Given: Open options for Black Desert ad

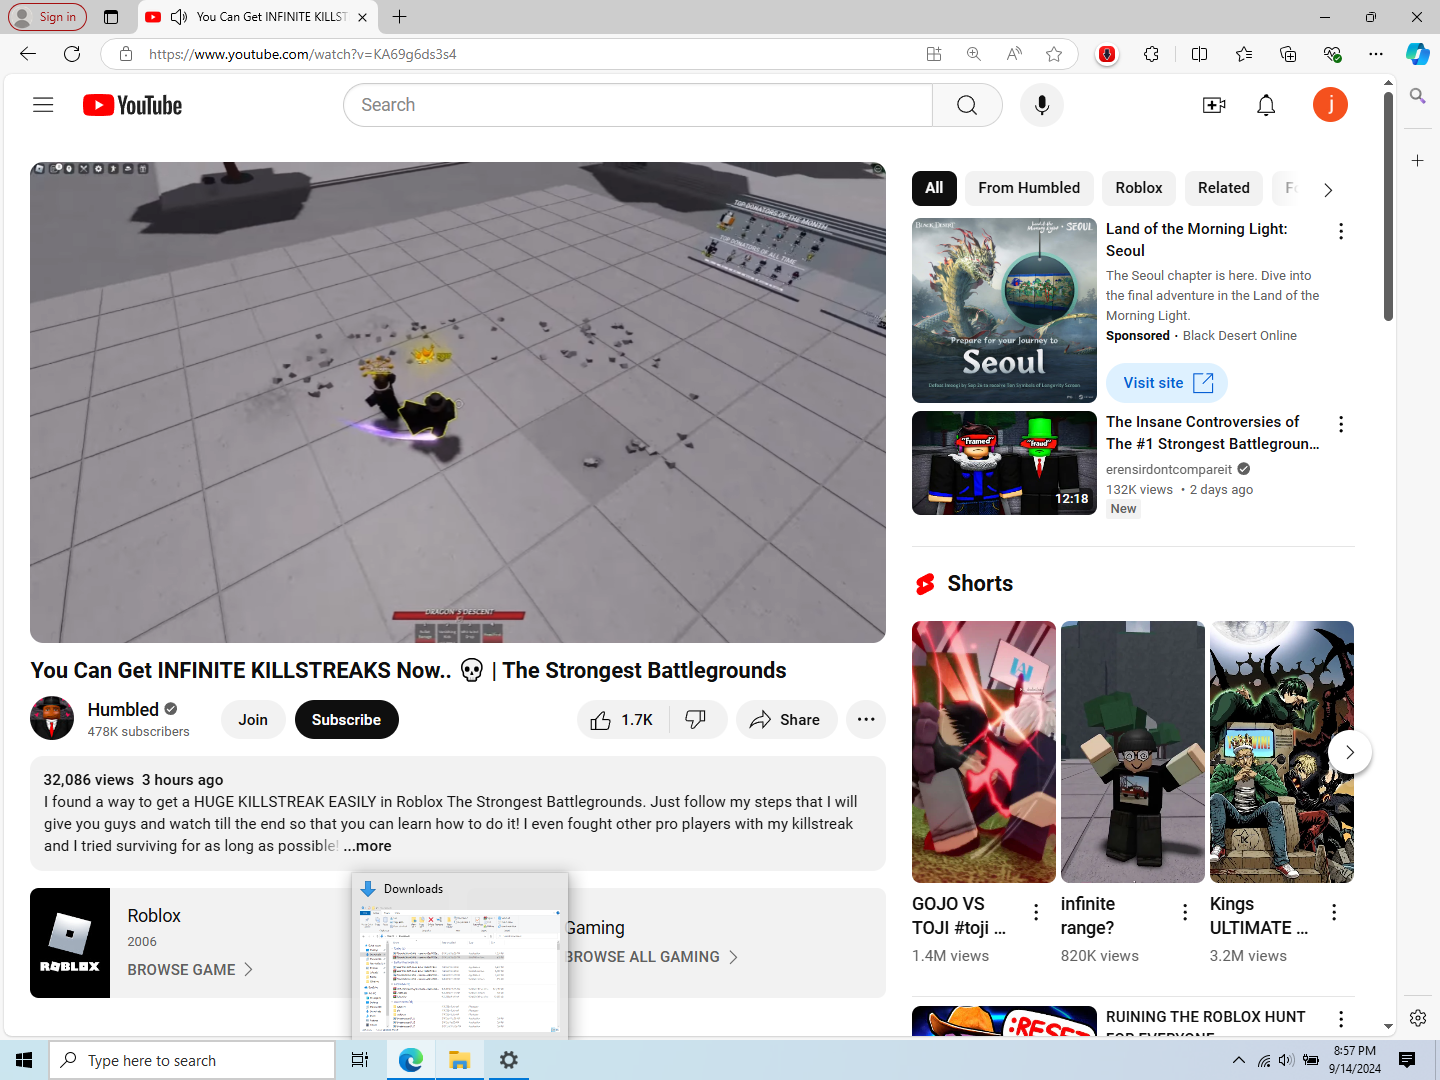Looking at the screenshot, I should tap(1341, 232).
